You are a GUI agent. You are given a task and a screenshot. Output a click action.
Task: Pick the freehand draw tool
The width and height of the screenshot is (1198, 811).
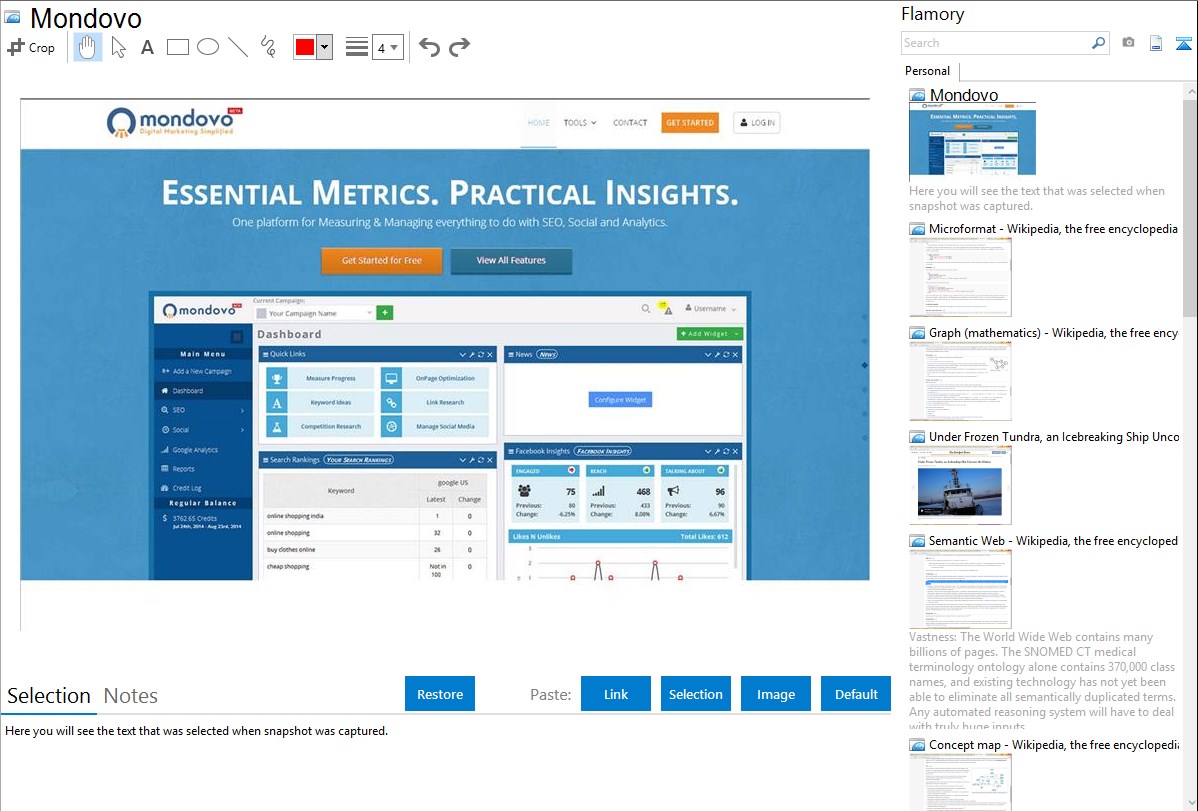click(x=268, y=47)
